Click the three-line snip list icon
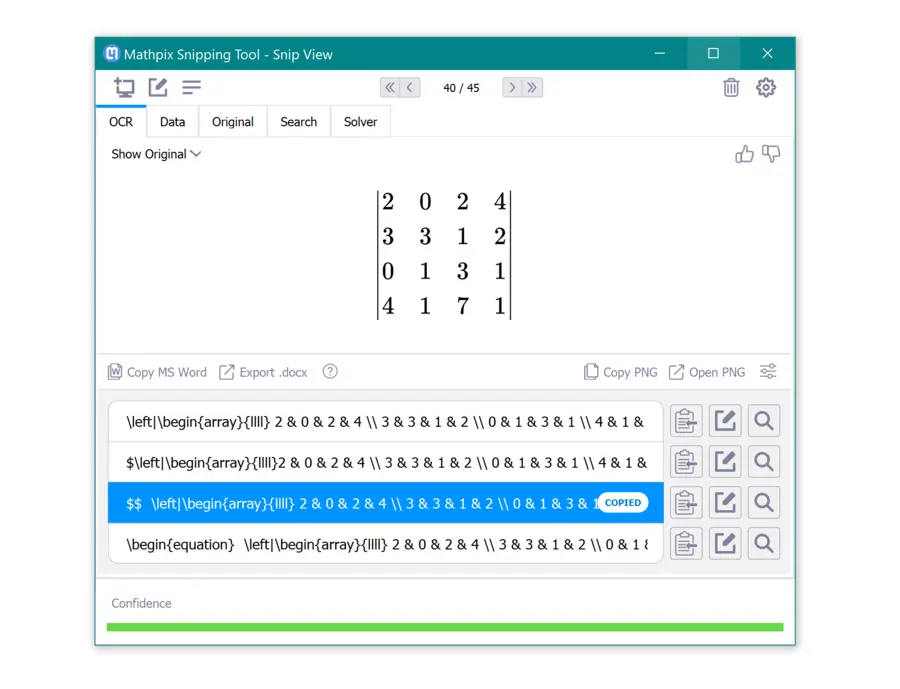This screenshot has height=689, width=900. click(191, 87)
